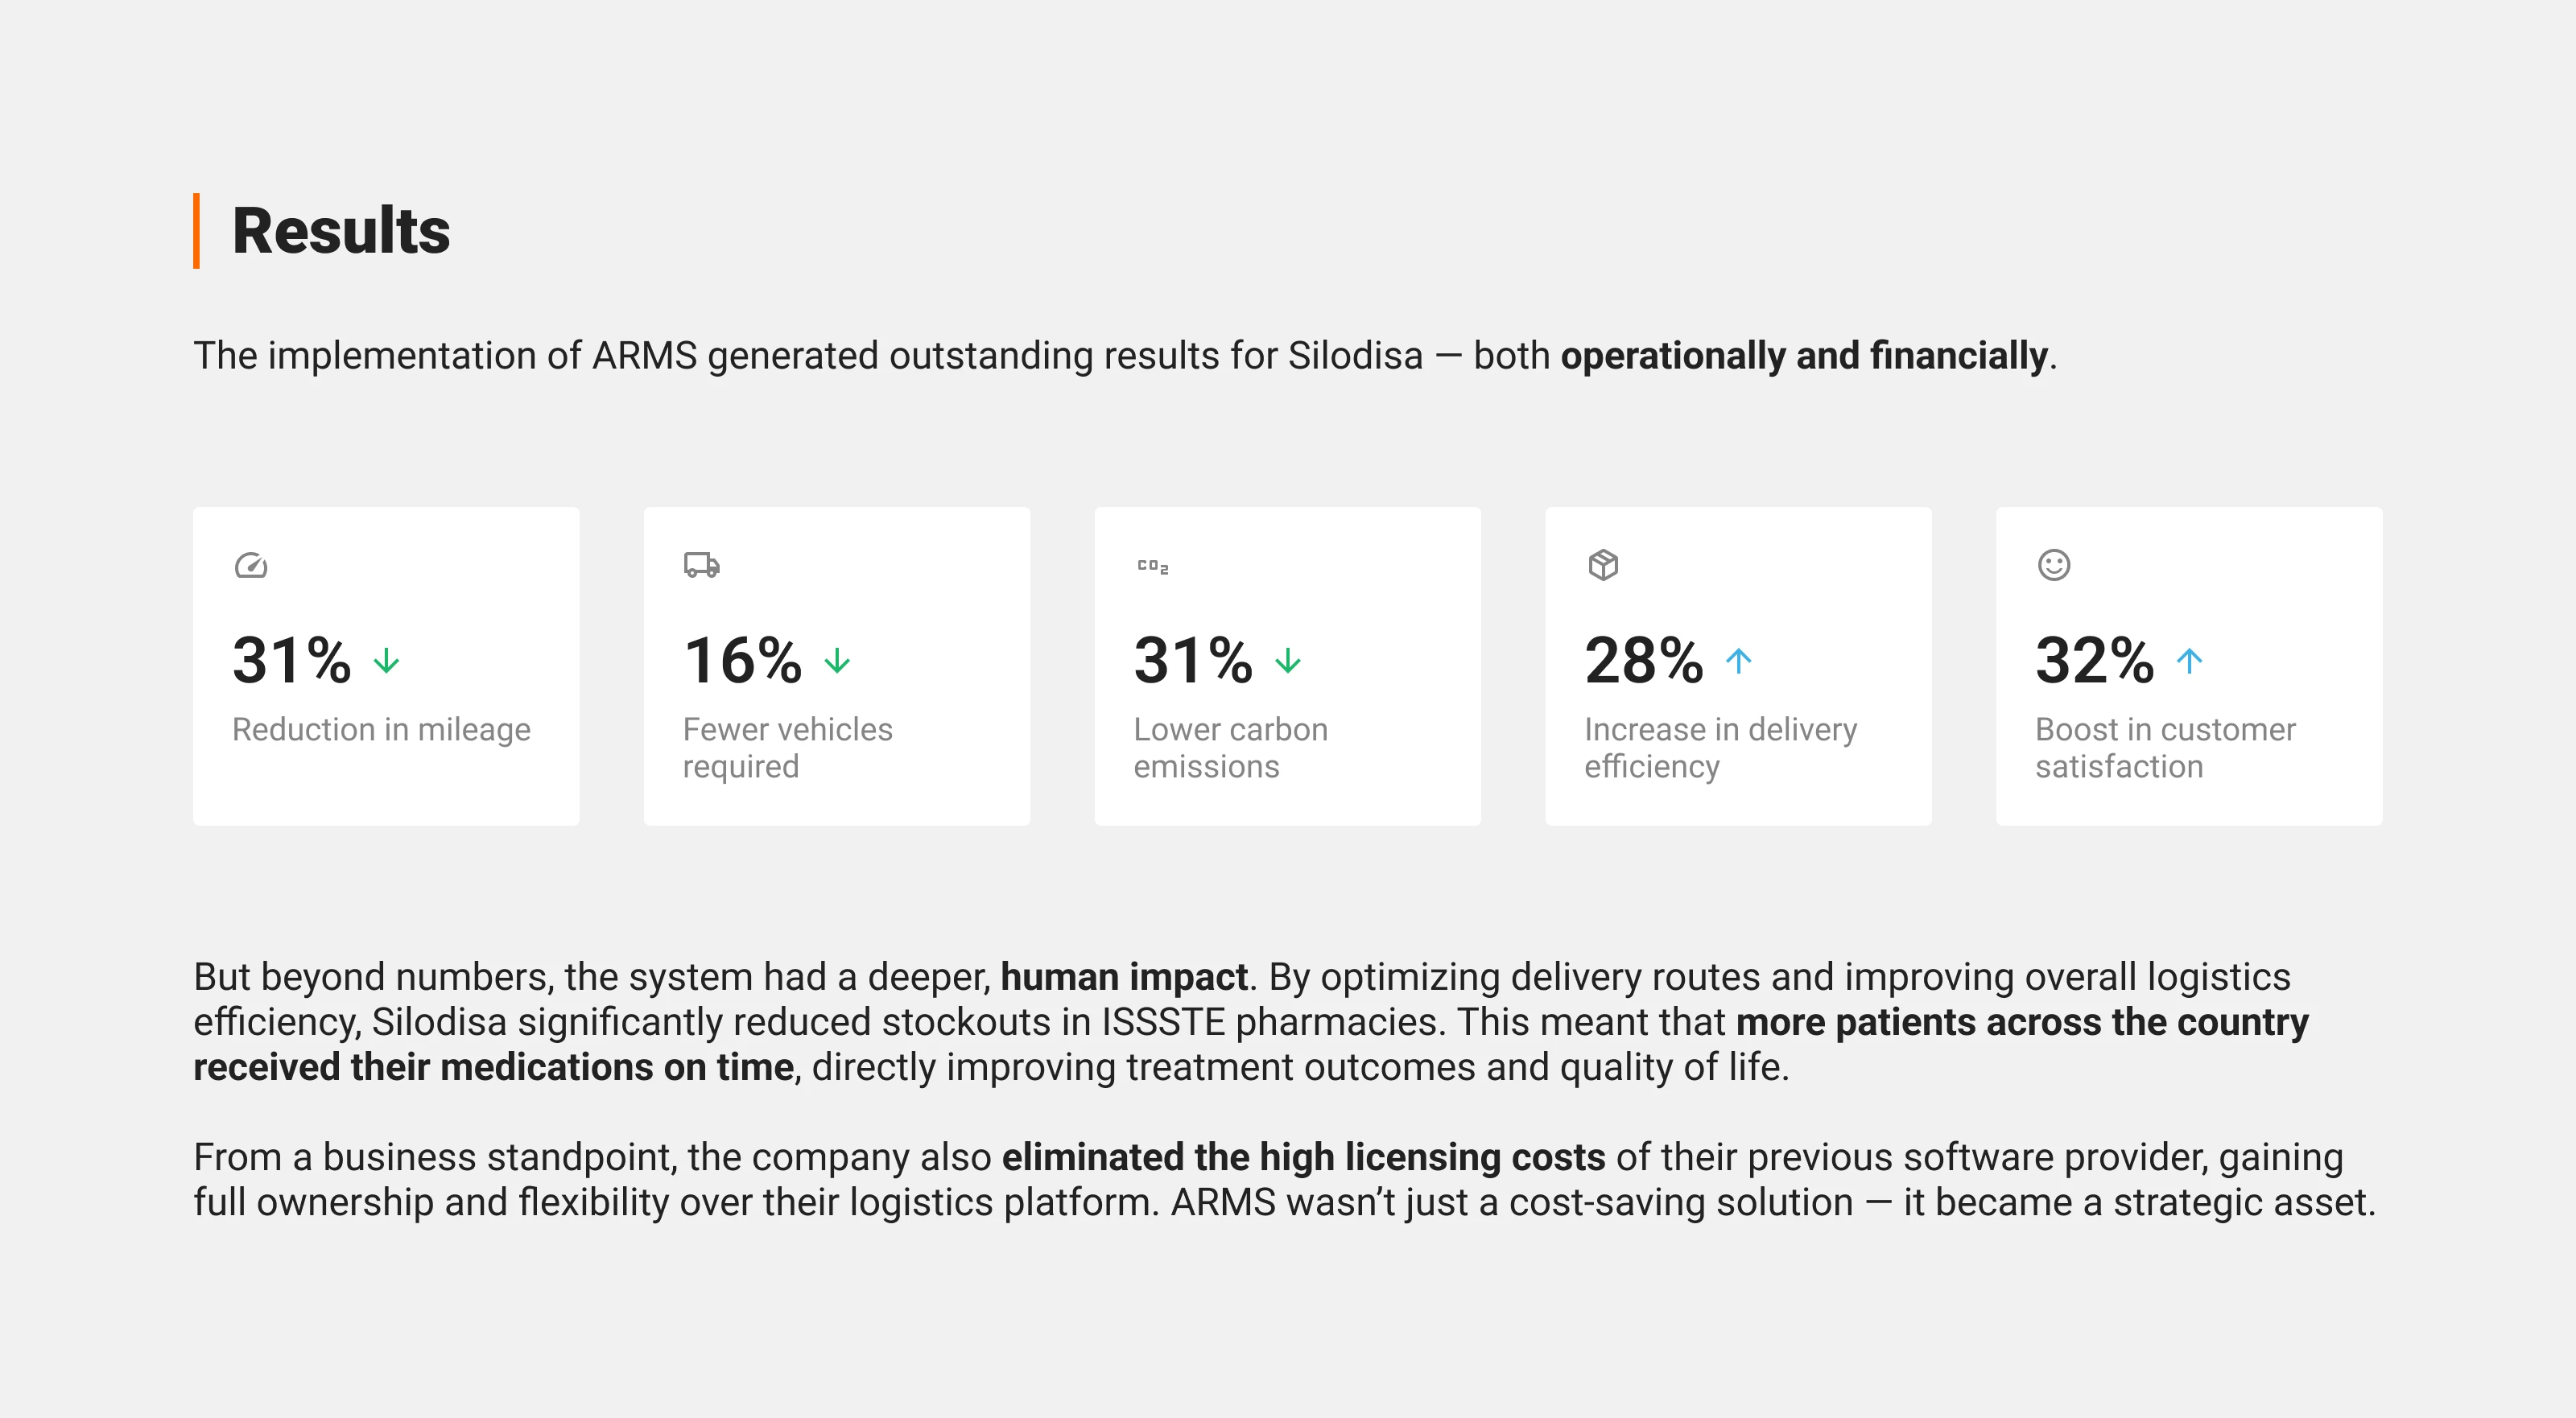Screen dimensions: 2576x1418
Task: Click the green down arrow beside 16%
Action: point(837,661)
